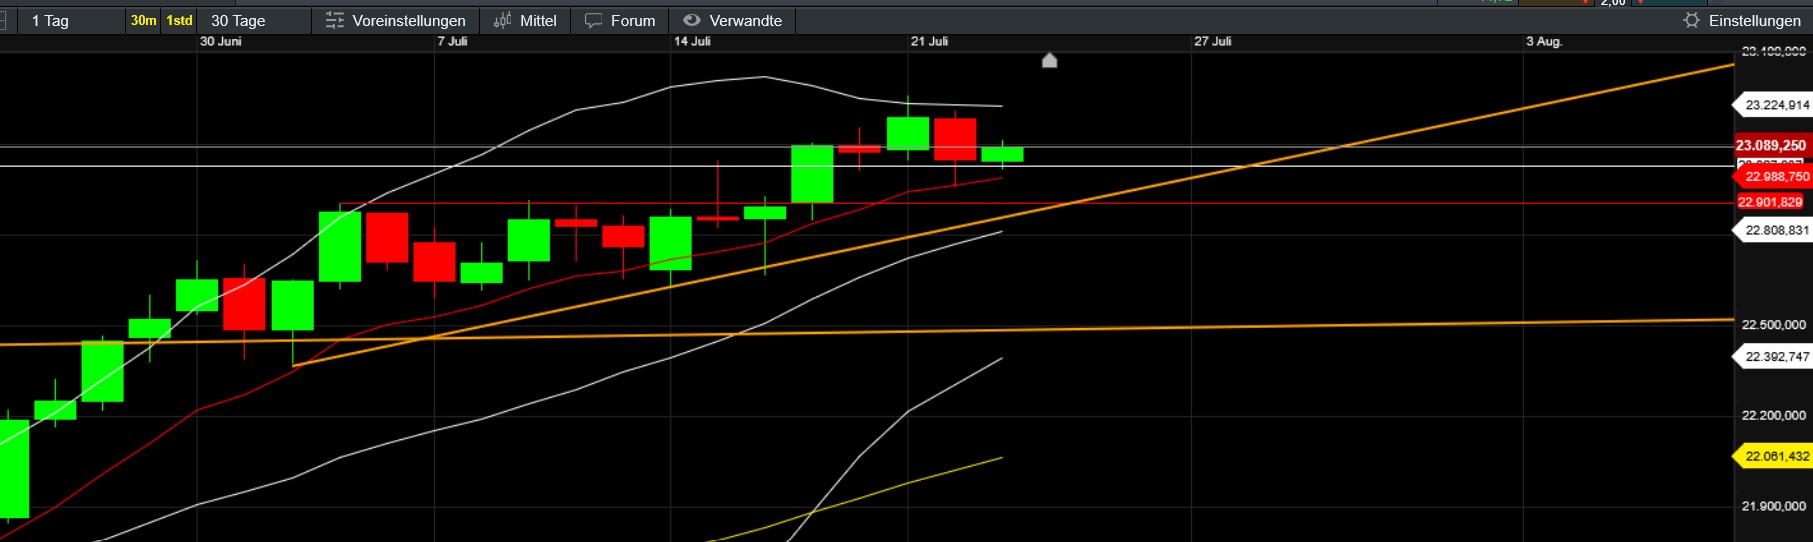
Task: Select the 7 Juli date label
Action: (452, 42)
